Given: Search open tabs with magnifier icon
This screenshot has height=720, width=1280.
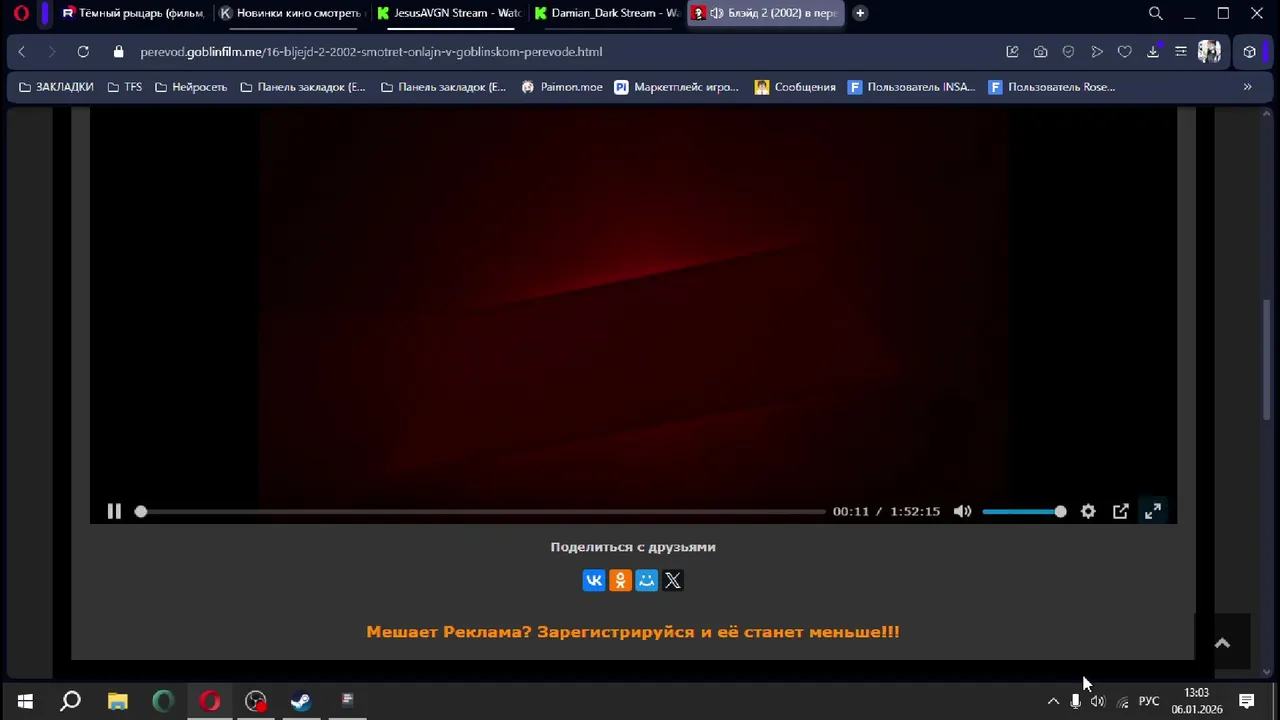Looking at the screenshot, I should pos(1156,13).
